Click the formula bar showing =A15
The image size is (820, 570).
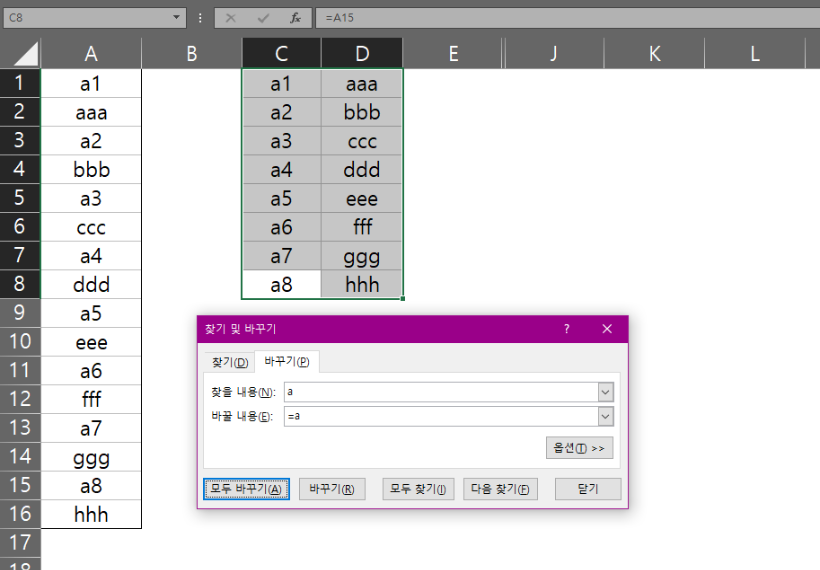[x=567, y=18]
